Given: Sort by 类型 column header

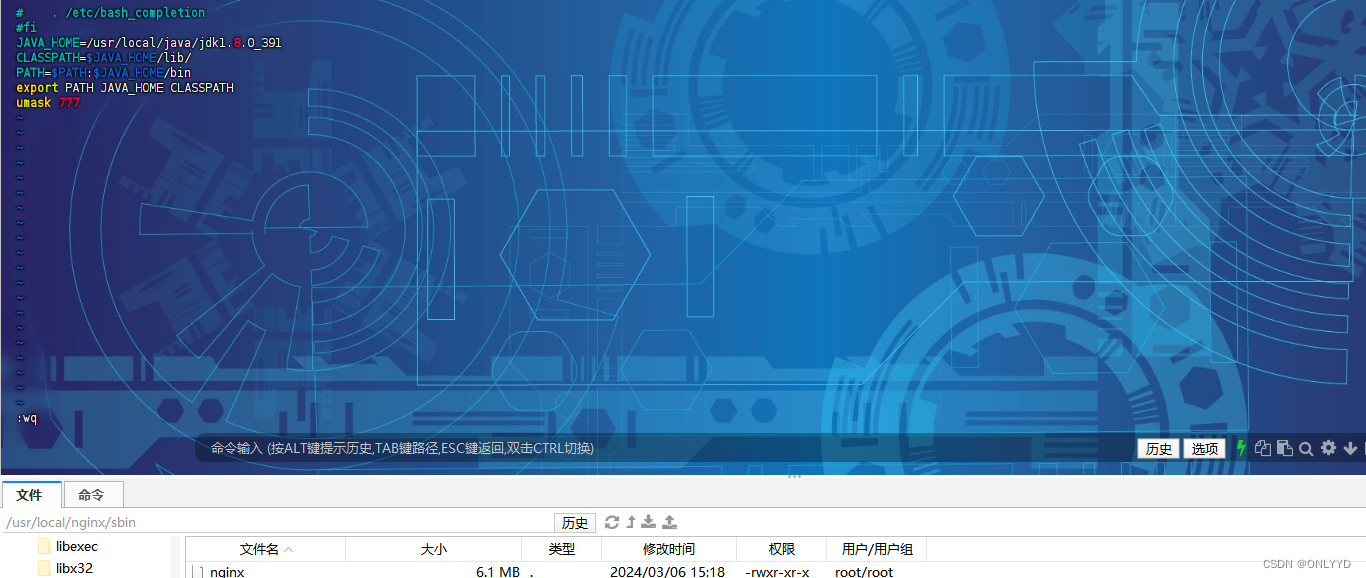Looking at the screenshot, I should tap(562, 549).
